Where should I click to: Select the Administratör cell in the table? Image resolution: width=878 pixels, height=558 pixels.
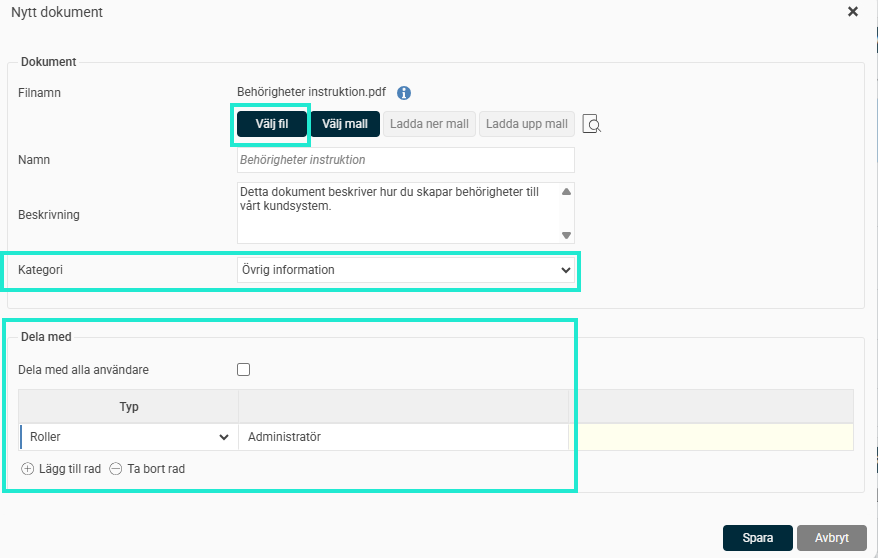tap(402, 437)
